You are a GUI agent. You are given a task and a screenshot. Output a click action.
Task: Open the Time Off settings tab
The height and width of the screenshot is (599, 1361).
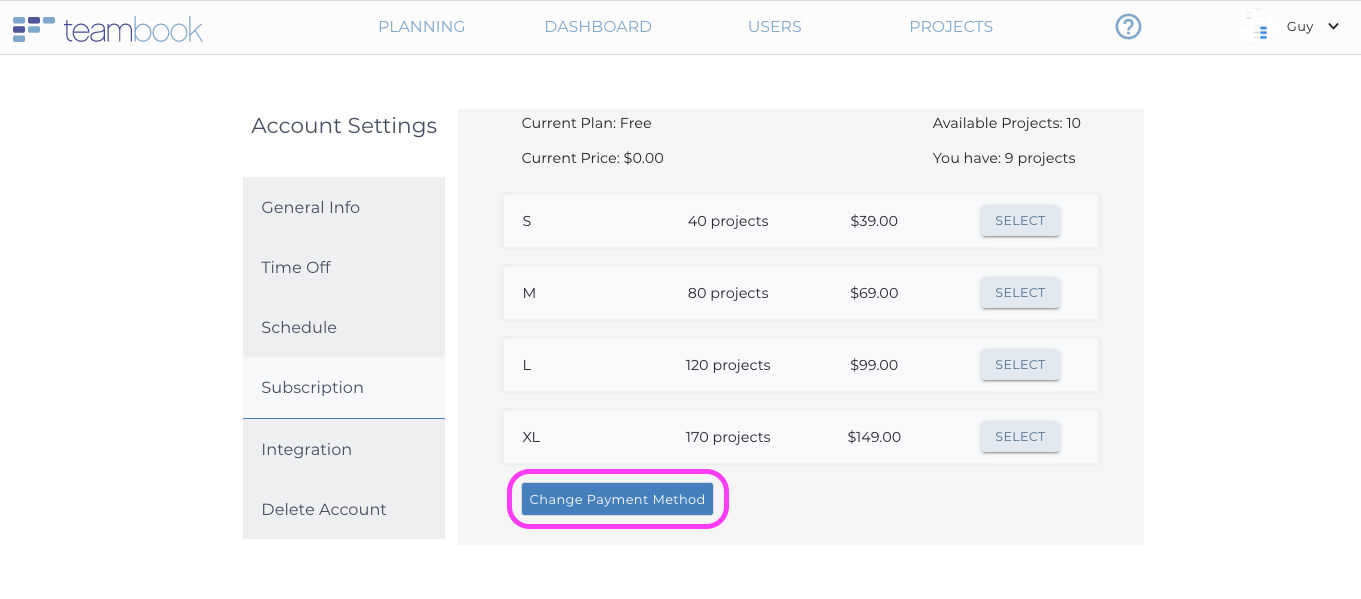[x=296, y=267]
